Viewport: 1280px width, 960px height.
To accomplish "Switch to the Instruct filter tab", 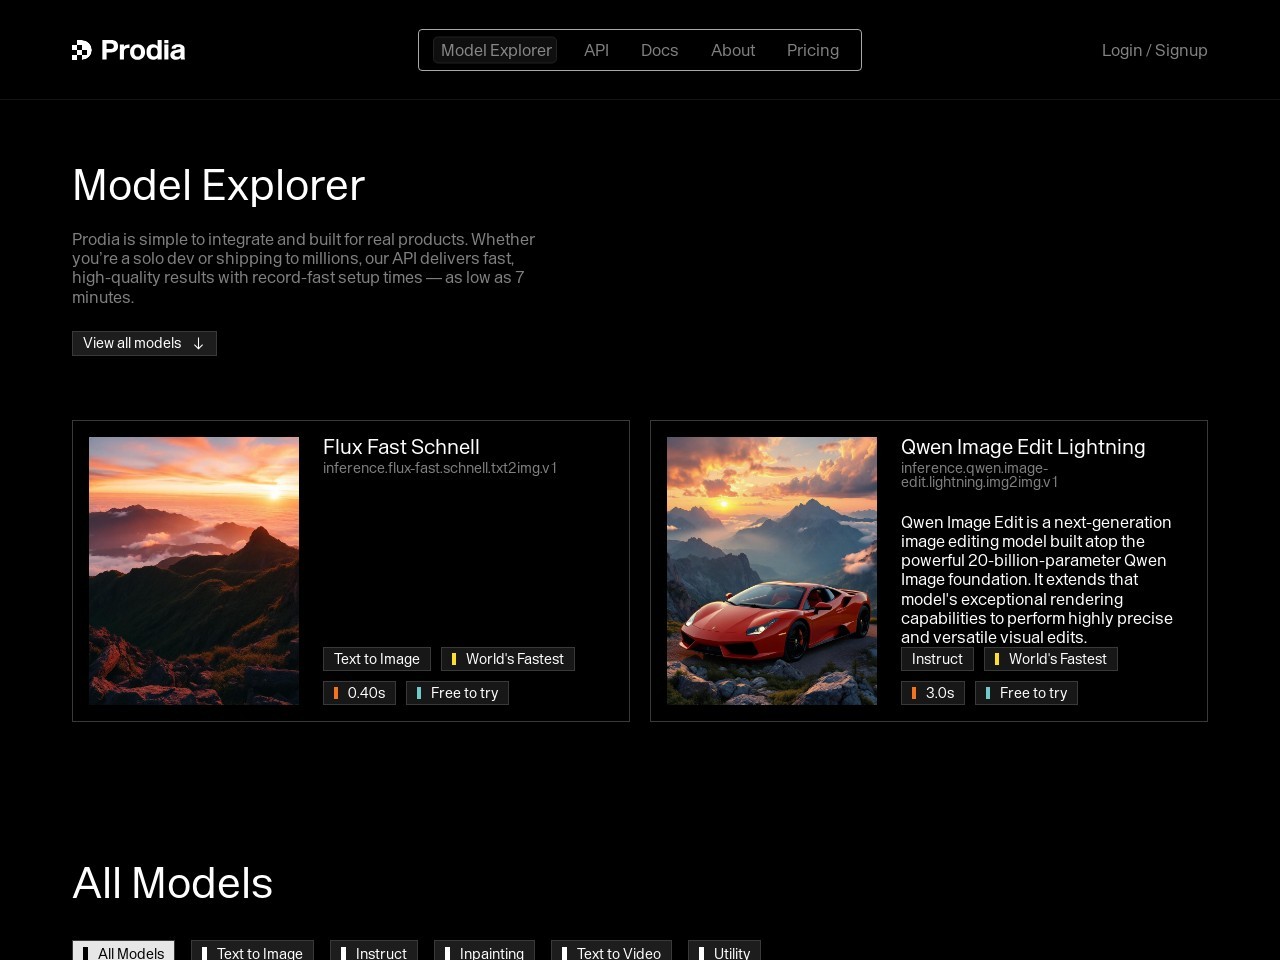I will (x=374, y=952).
